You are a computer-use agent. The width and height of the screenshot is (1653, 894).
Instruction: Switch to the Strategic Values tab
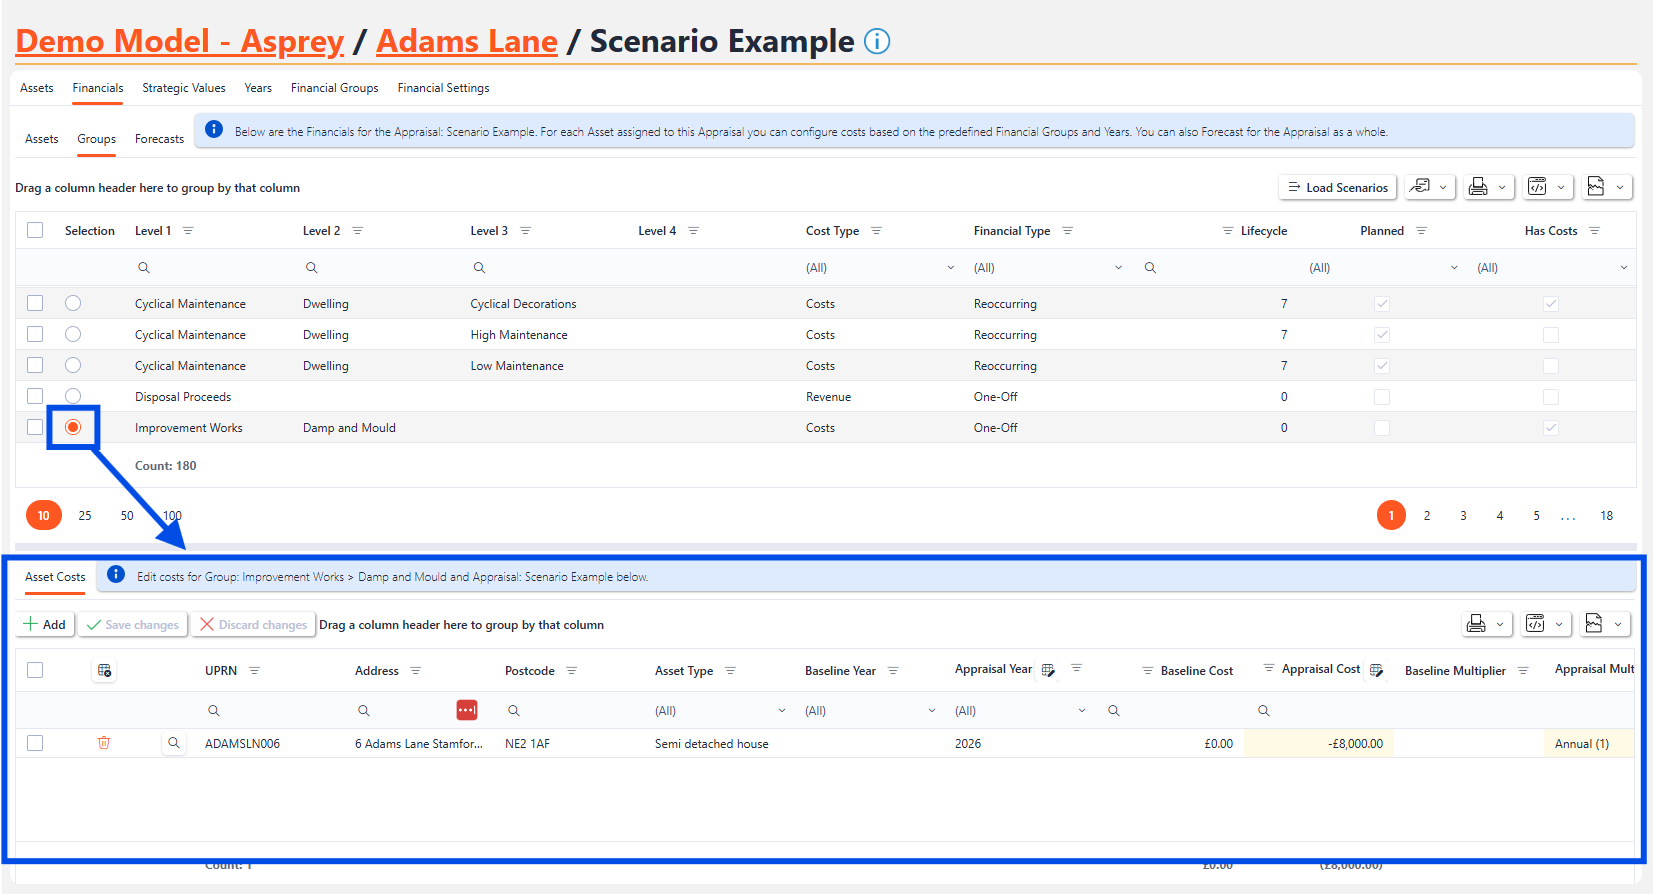(x=184, y=88)
